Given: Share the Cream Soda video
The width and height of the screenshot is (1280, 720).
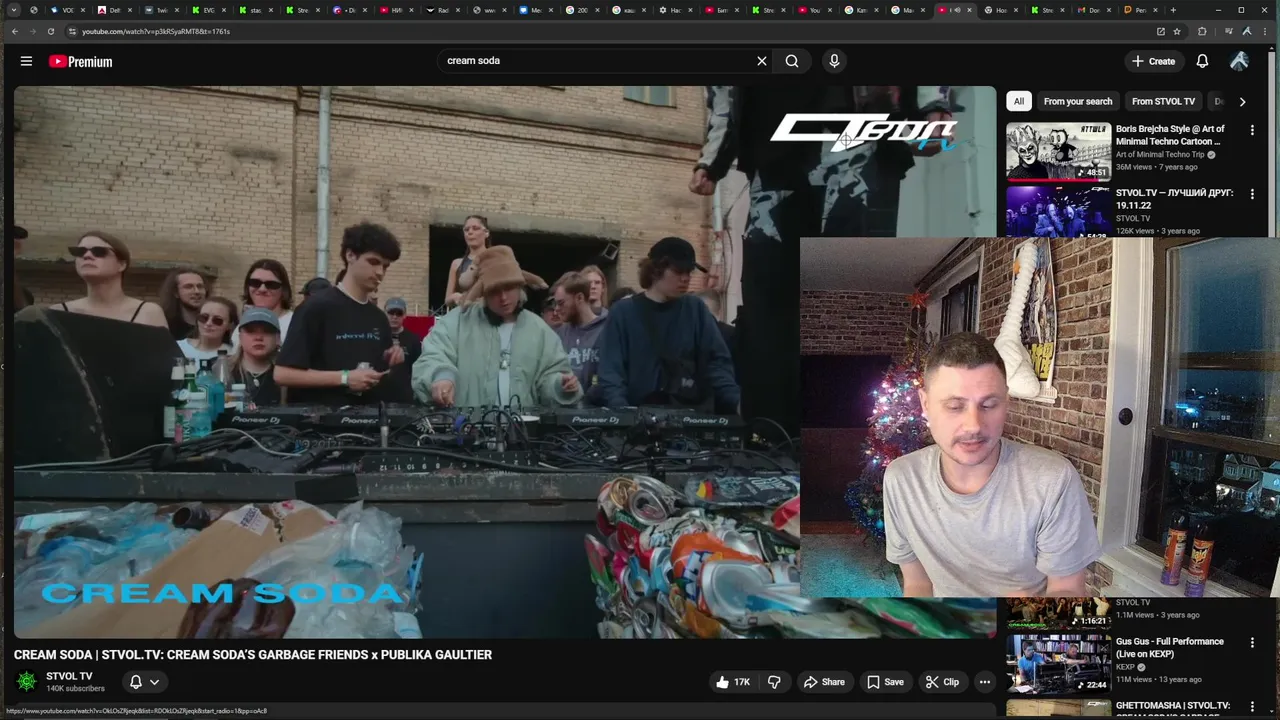Looking at the screenshot, I should [824, 682].
